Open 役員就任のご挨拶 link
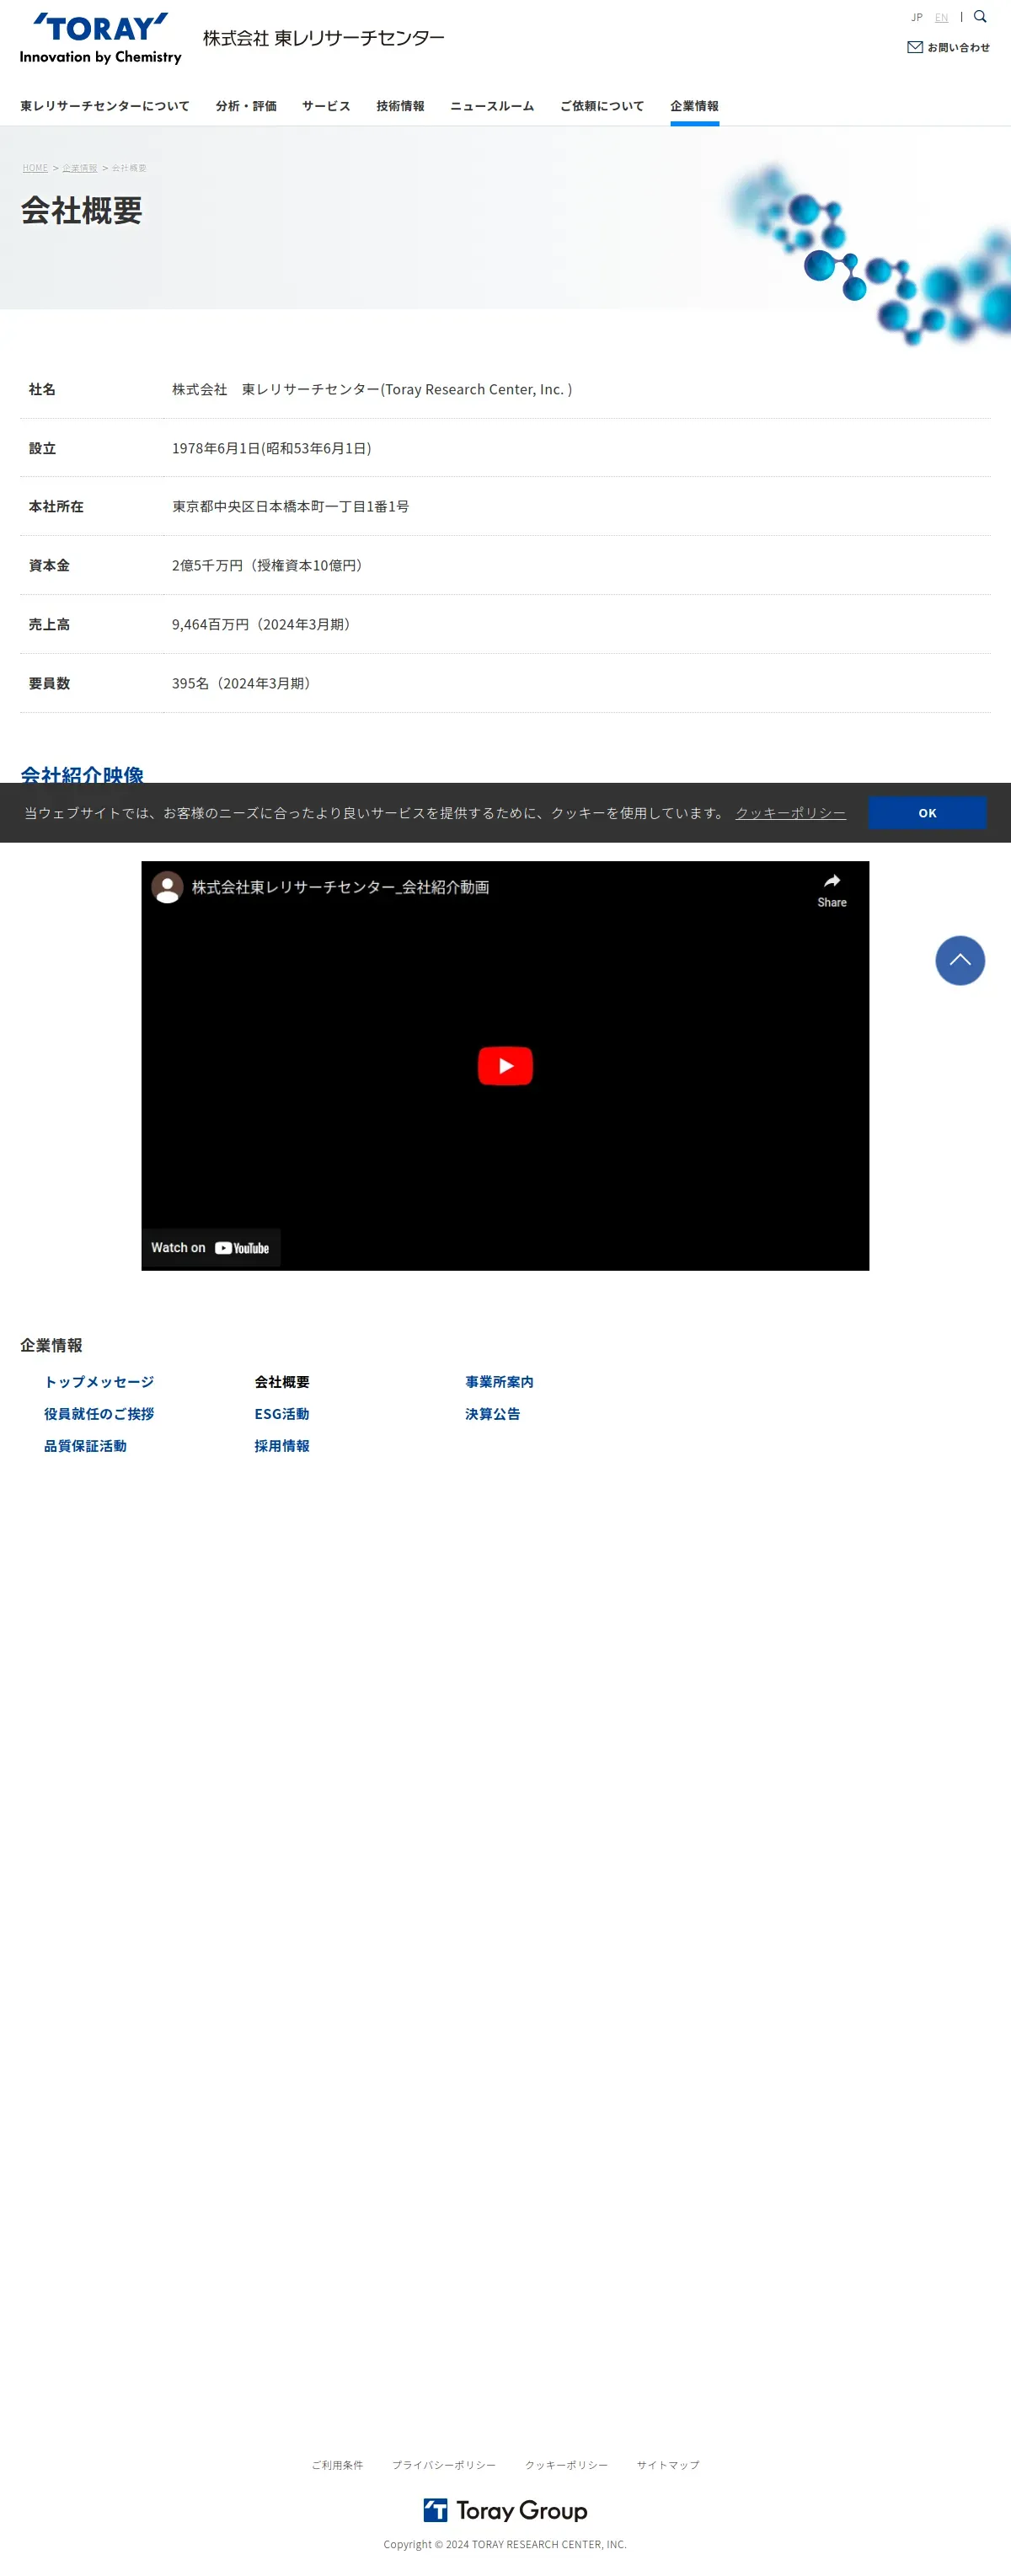 point(99,1414)
